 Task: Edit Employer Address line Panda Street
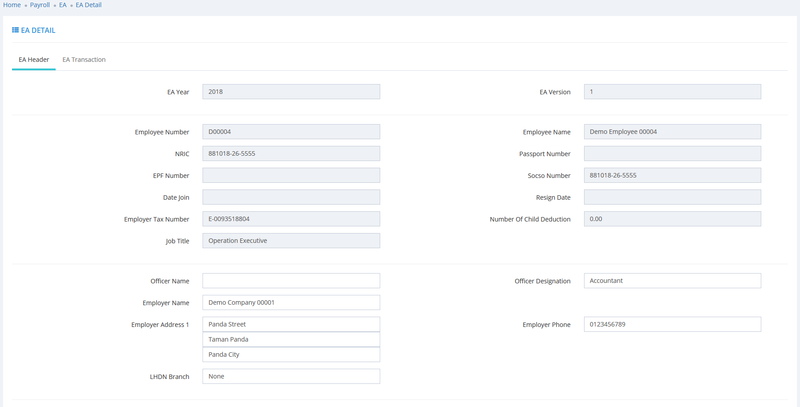(291, 324)
